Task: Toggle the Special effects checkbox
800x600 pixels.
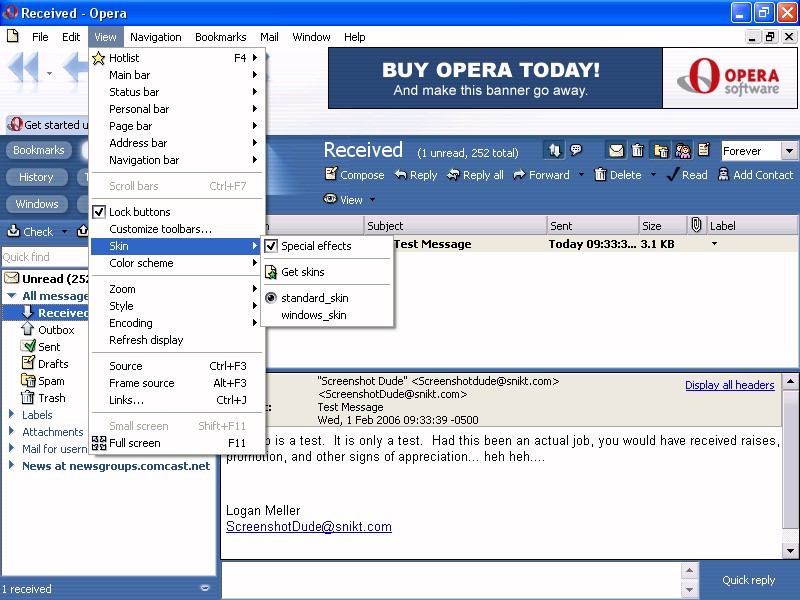Action: [271, 246]
